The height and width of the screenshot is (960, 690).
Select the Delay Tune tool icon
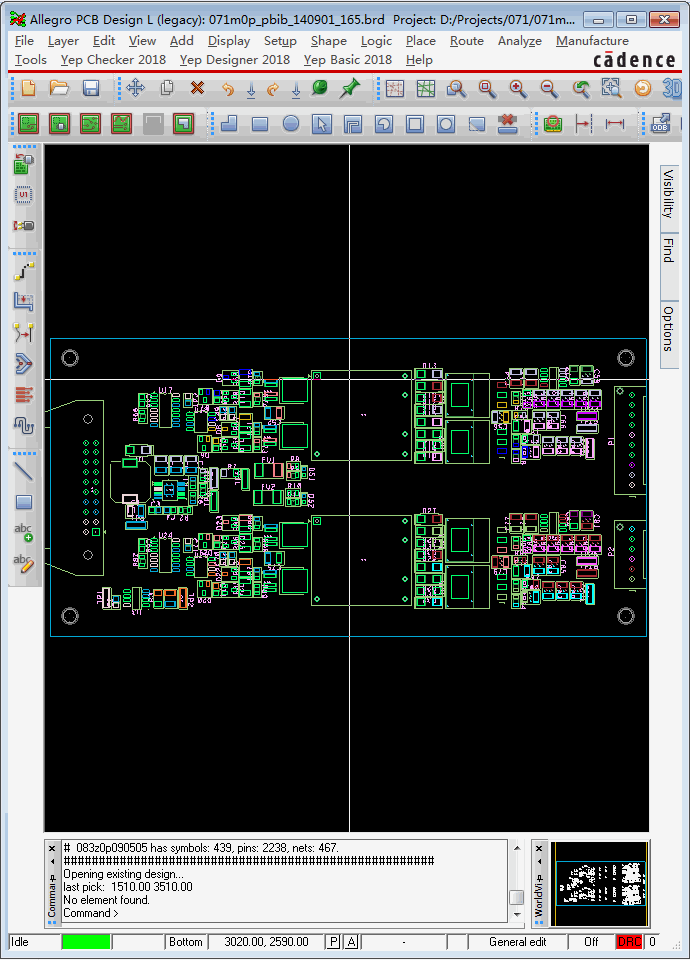point(23,425)
